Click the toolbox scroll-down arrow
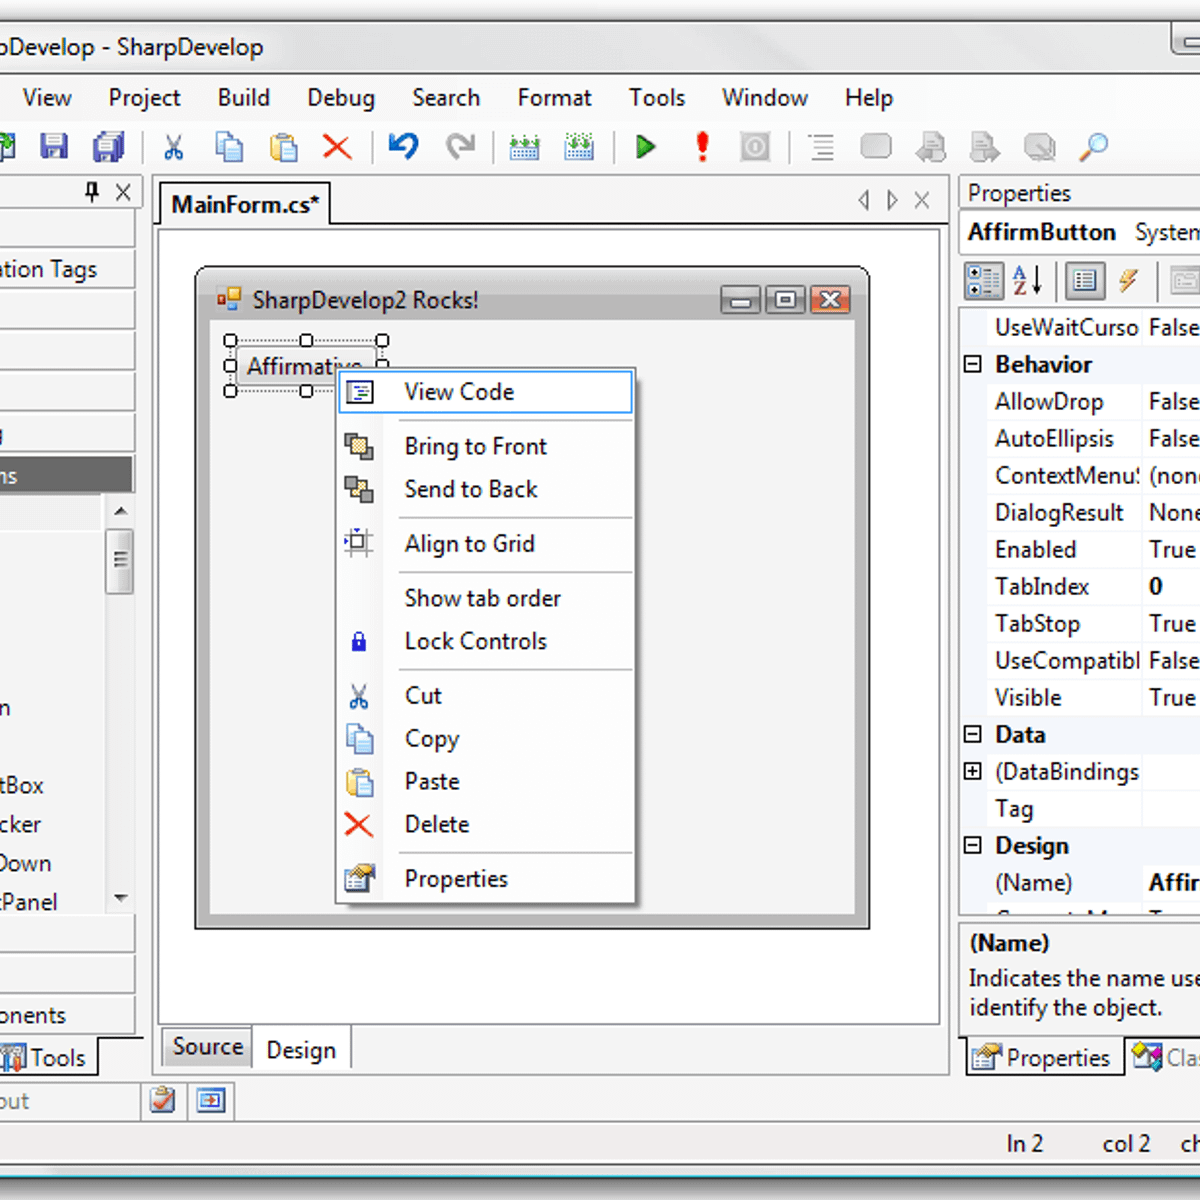This screenshot has width=1200, height=1200. [x=121, y=898]
